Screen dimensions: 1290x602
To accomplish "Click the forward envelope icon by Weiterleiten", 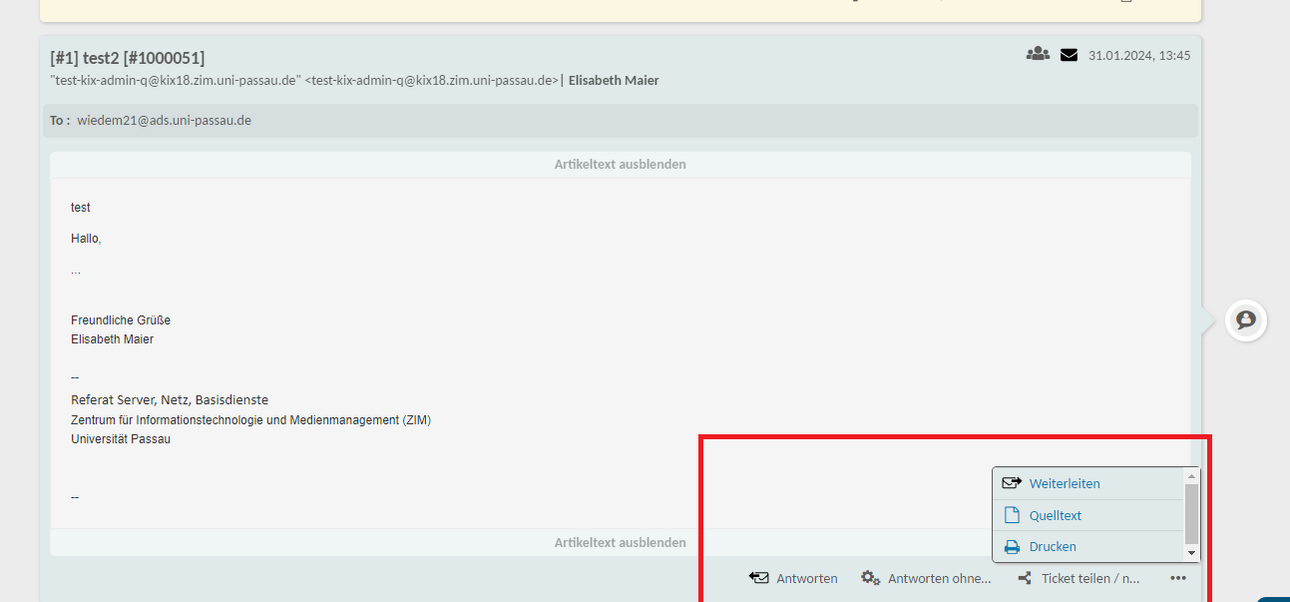I will click(1012, 483).
